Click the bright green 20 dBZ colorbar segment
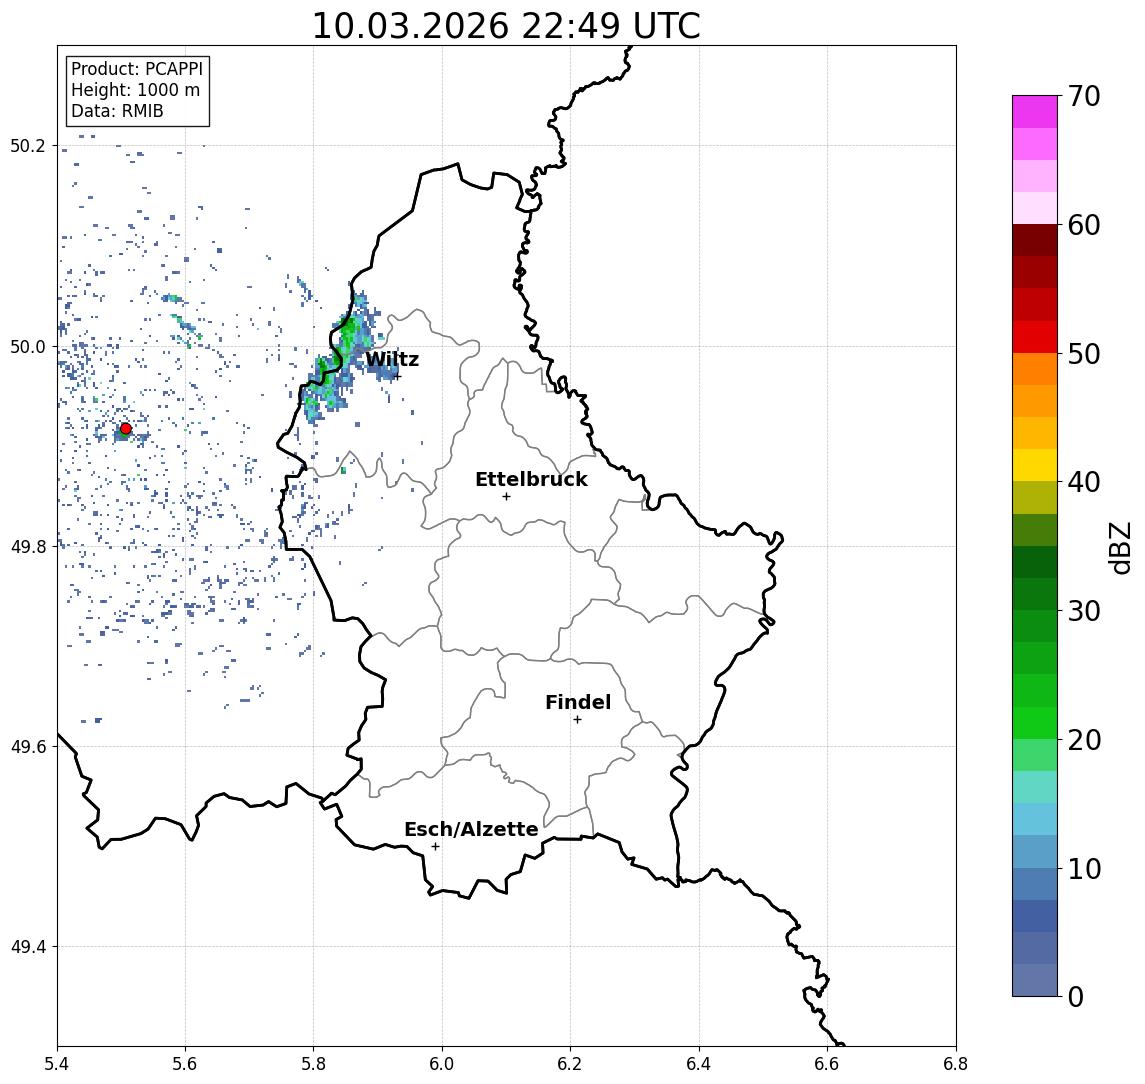This screenshot has height=1084, width=1145. pyautogui.click(x=1035, y=722)
